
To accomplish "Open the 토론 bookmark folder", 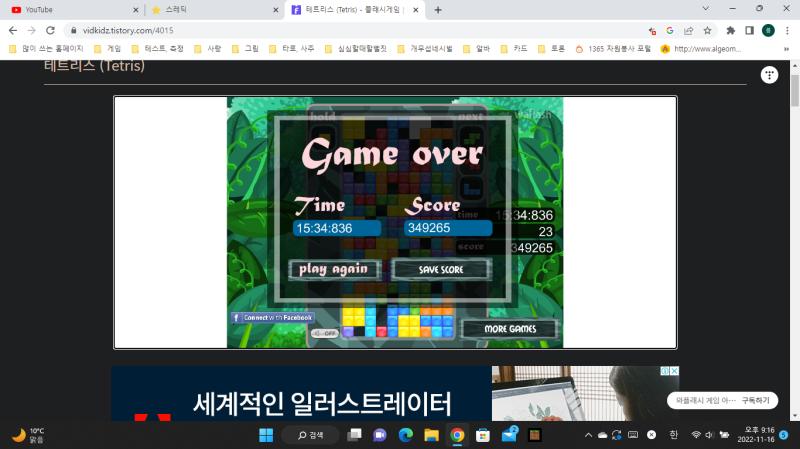I will [x=552, y=49].
